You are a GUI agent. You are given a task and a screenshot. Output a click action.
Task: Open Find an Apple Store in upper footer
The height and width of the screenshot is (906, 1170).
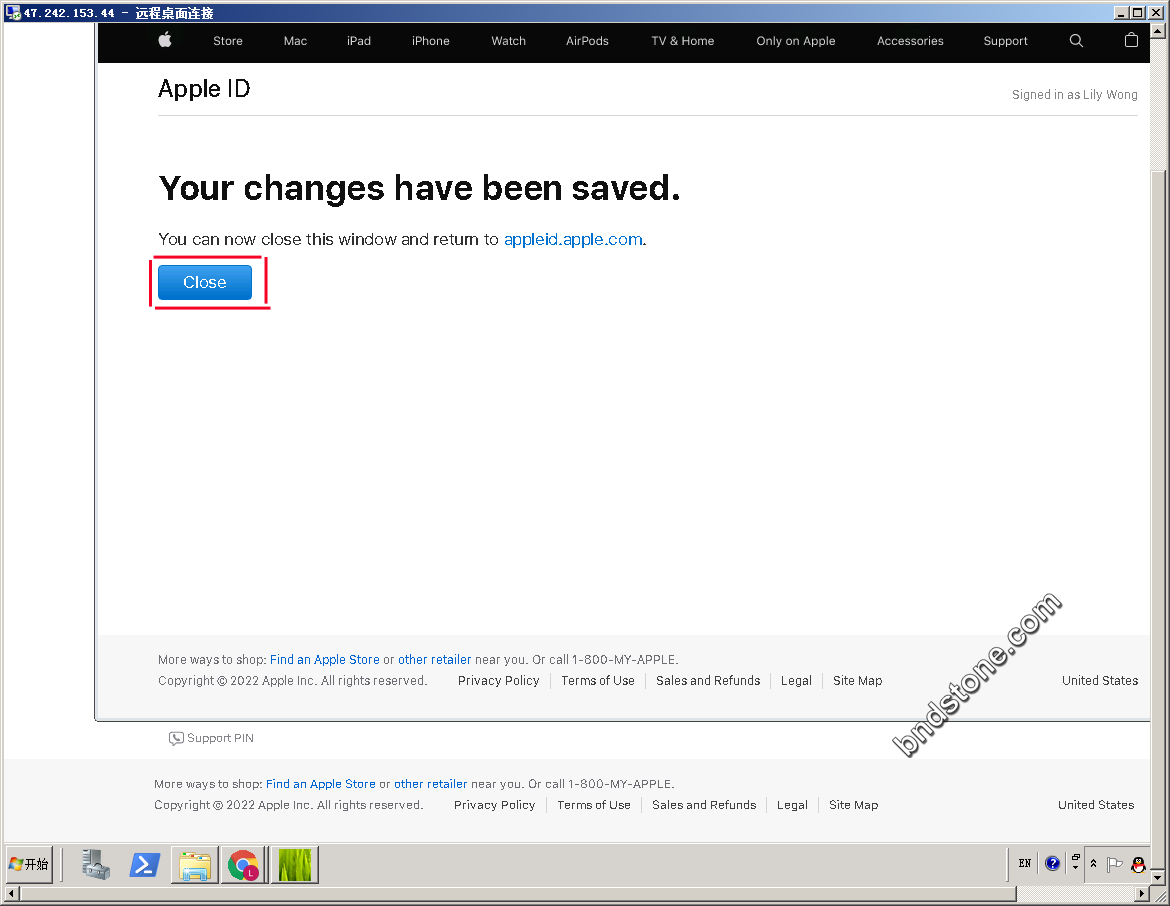point(325,660)
